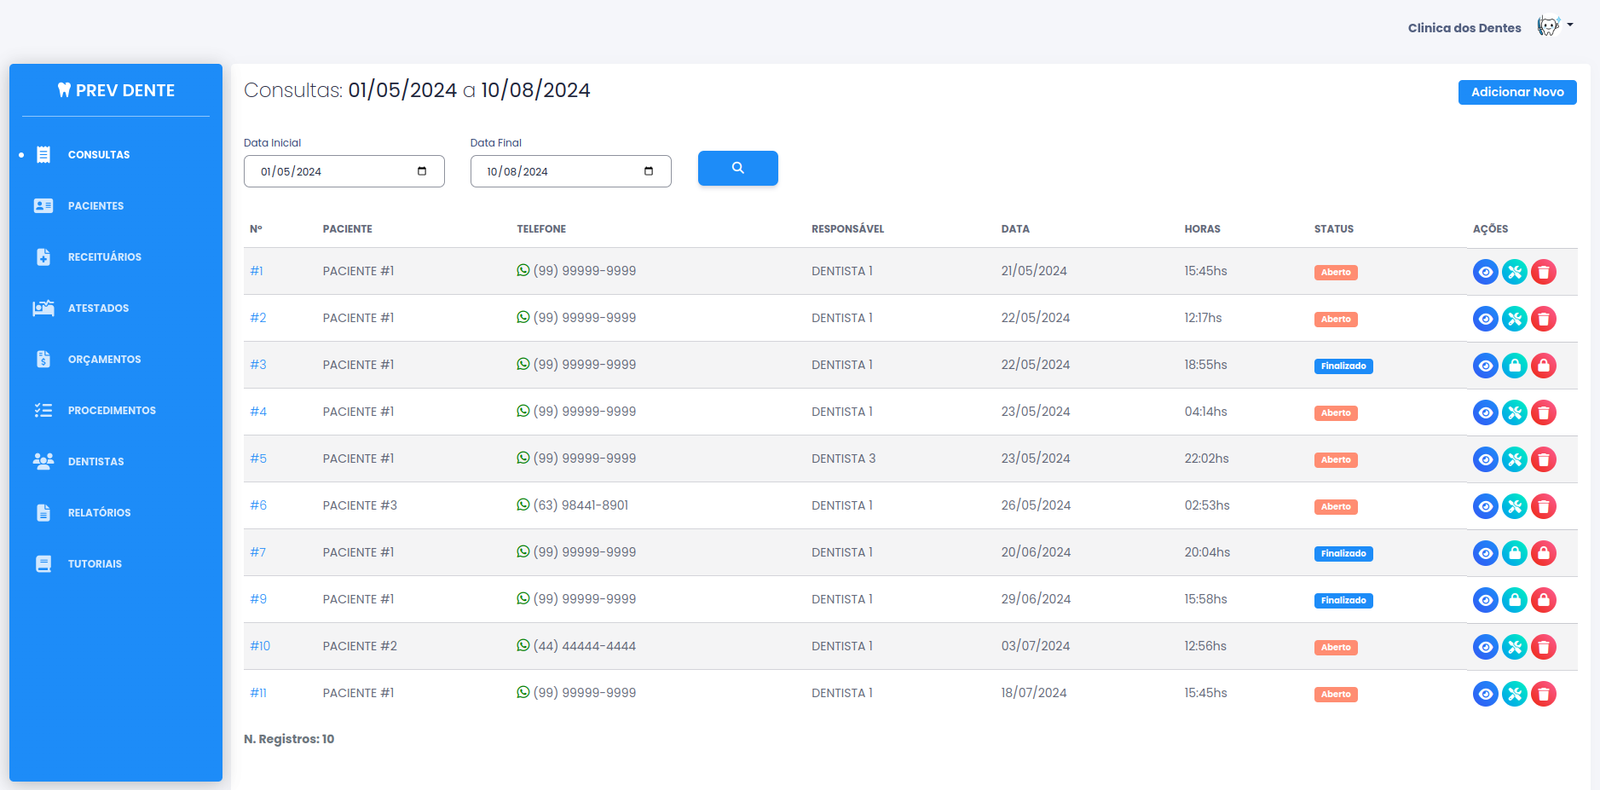Go to Pacientes in the sidebar
This screenshot has width=1600, height=790.
point(96,206)
